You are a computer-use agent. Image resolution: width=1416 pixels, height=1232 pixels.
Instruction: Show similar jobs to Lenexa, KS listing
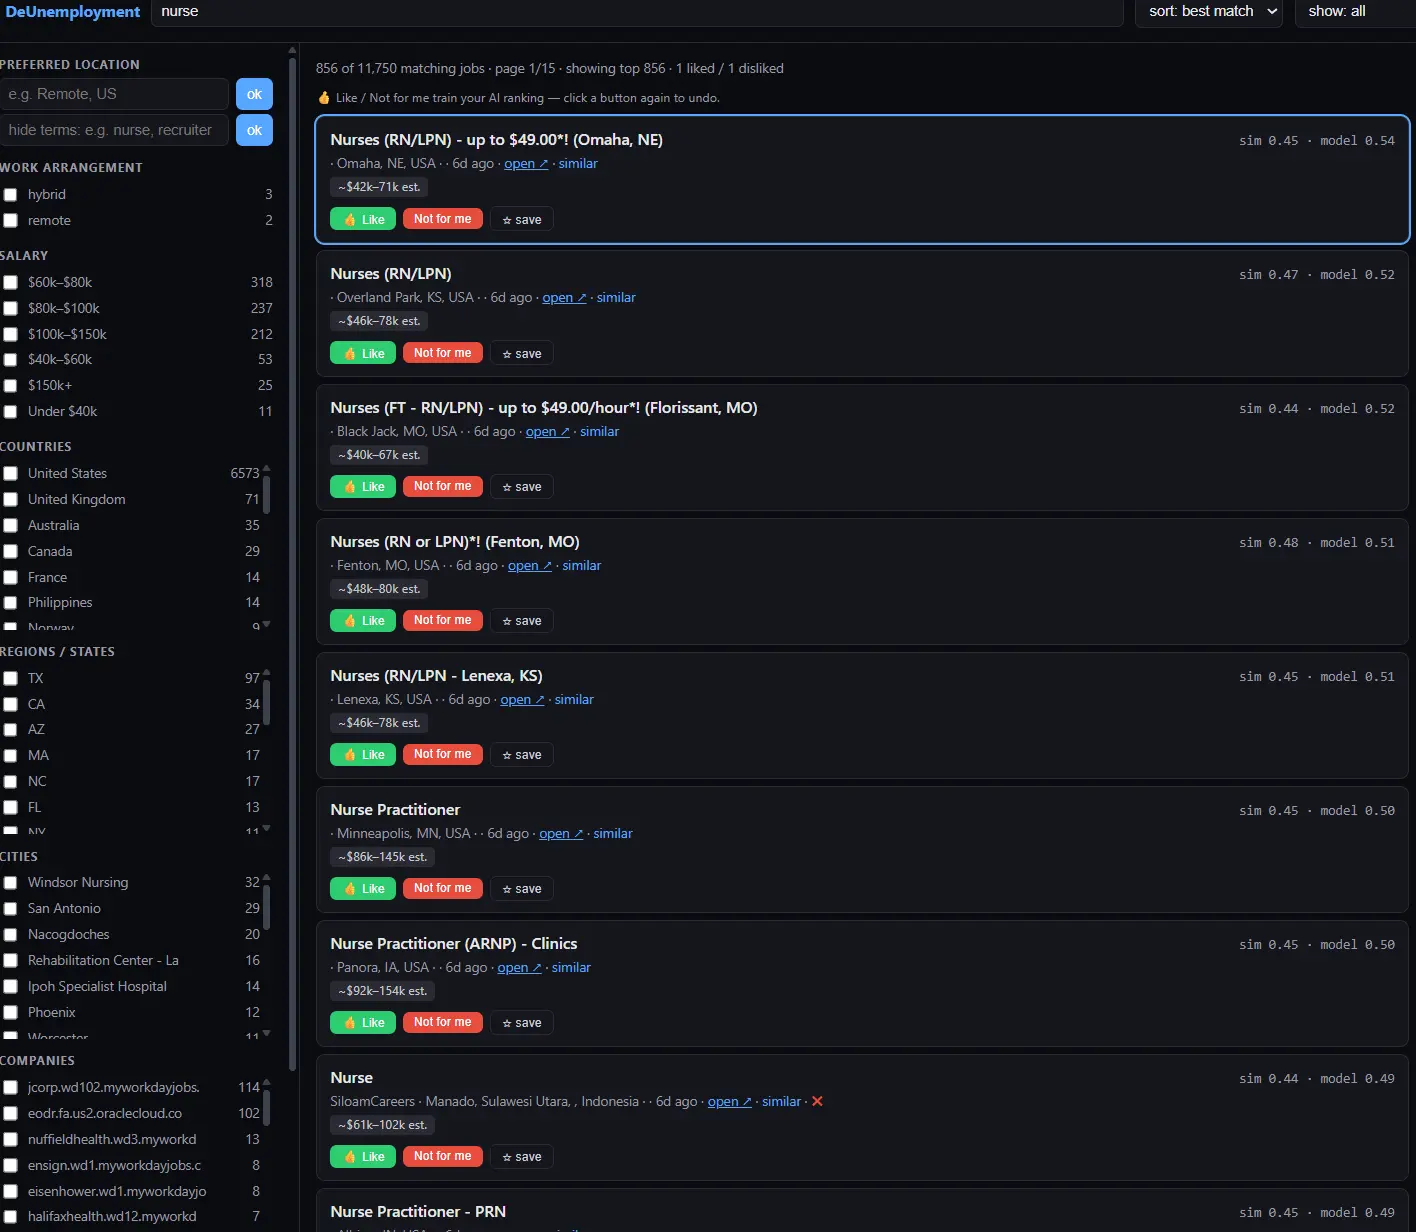pyautogui.click(x=574, y=700)
